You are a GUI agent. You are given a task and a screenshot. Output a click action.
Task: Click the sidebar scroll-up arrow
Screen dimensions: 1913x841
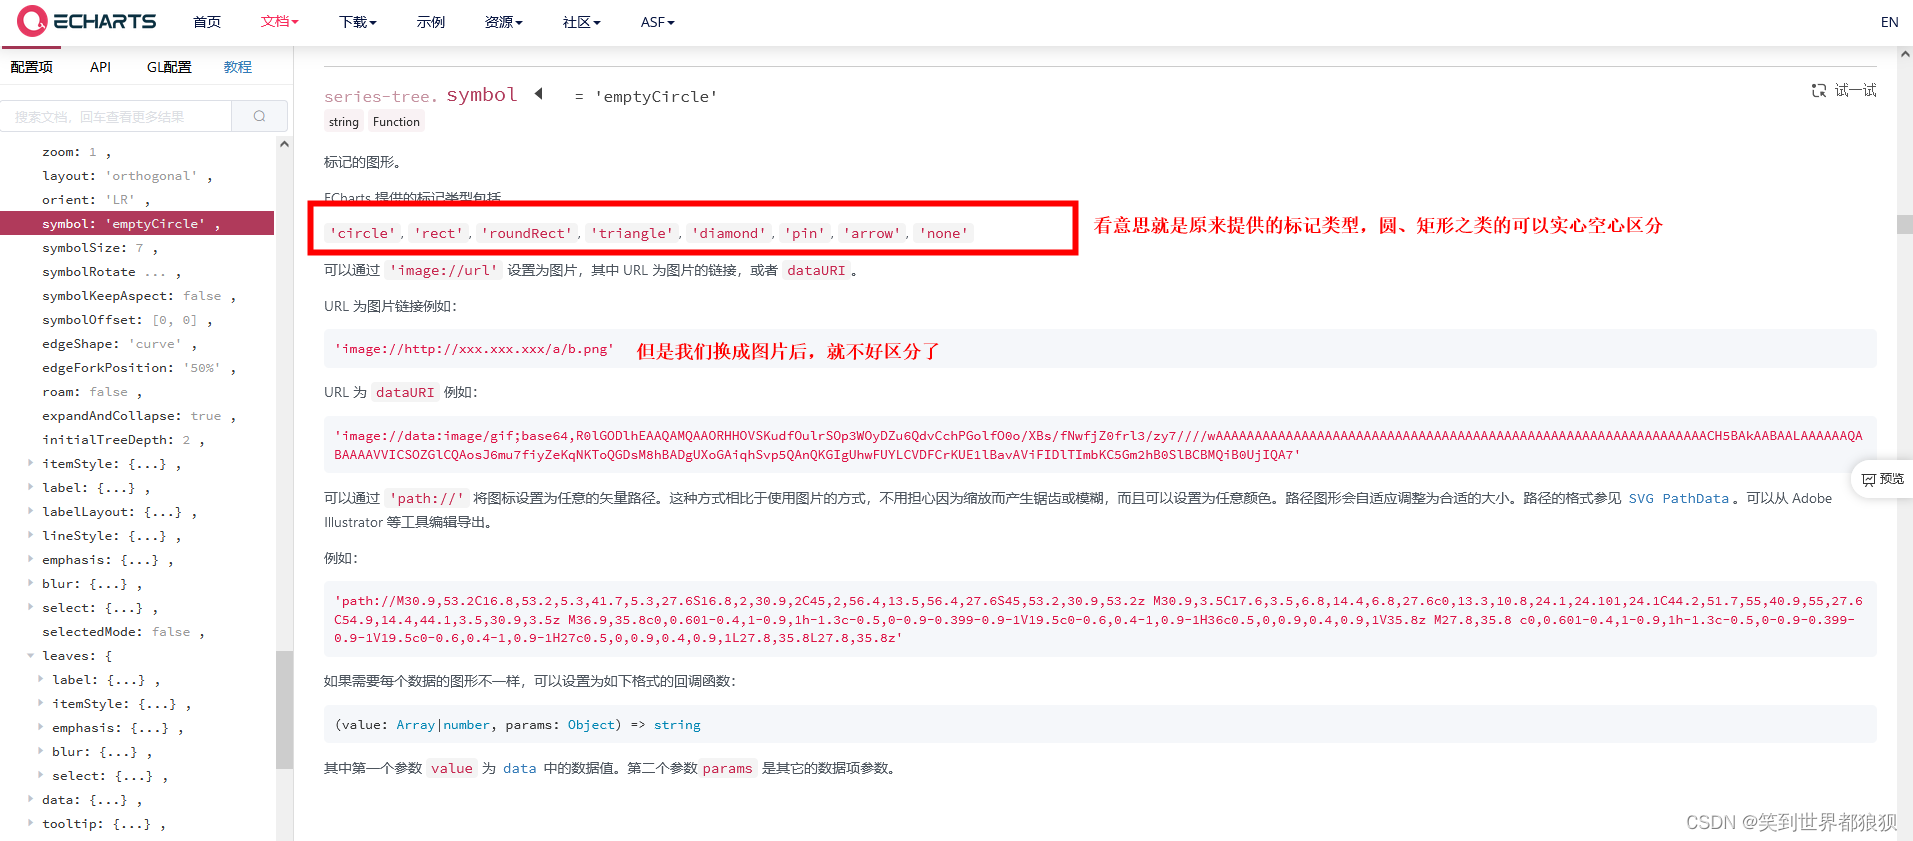pos(284,144)
